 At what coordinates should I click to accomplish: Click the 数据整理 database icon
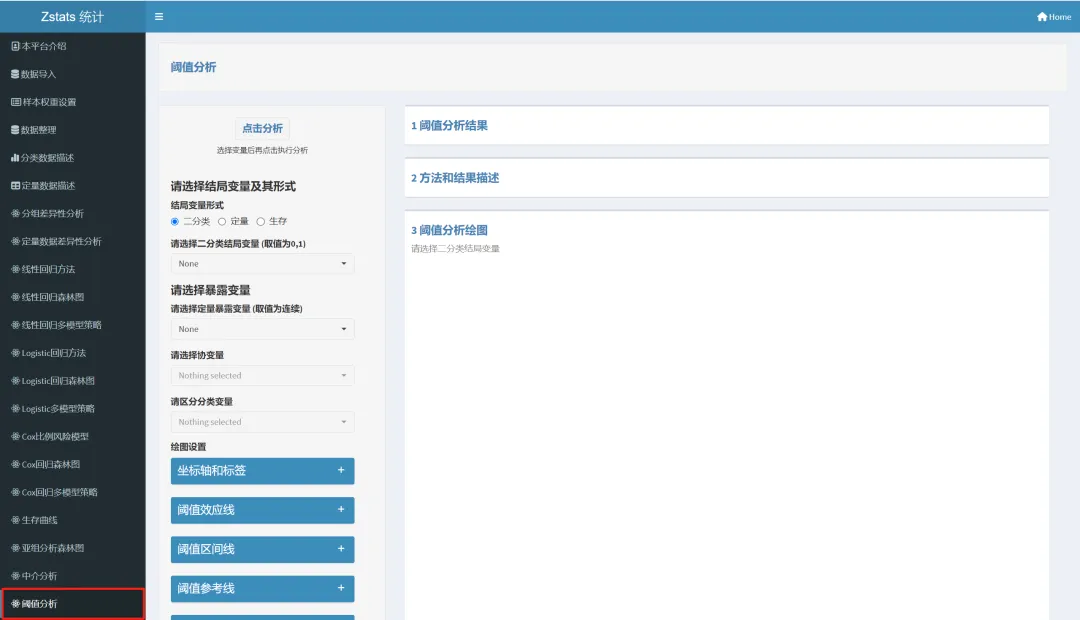(15, 130)
